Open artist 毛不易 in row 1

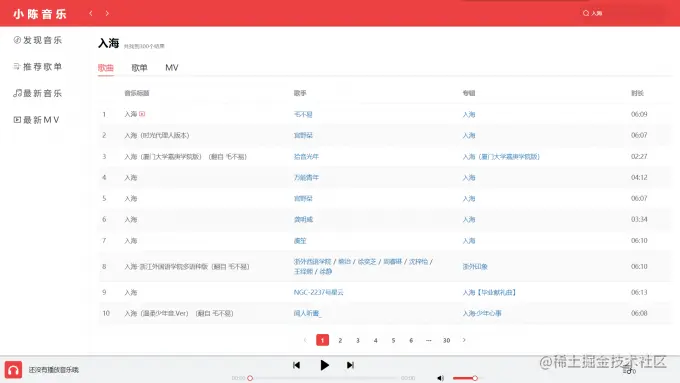coord(303,115)
